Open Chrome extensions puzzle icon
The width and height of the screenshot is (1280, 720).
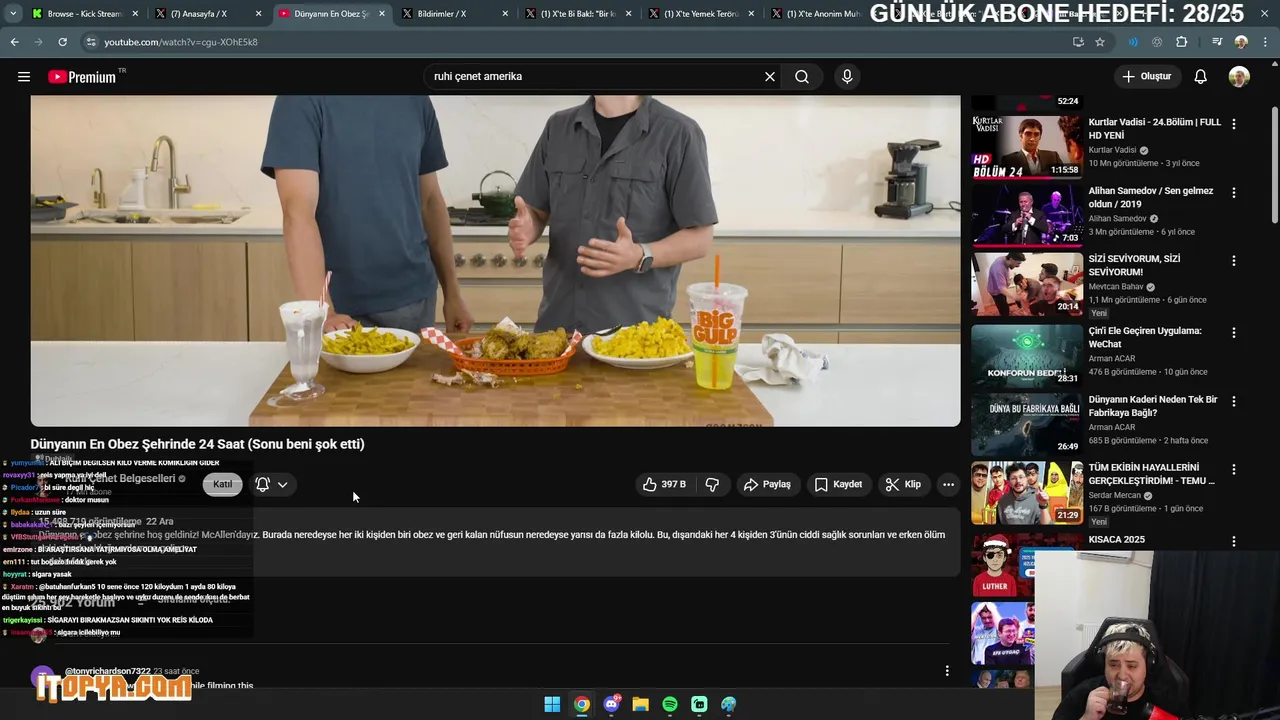point(1182,42)
